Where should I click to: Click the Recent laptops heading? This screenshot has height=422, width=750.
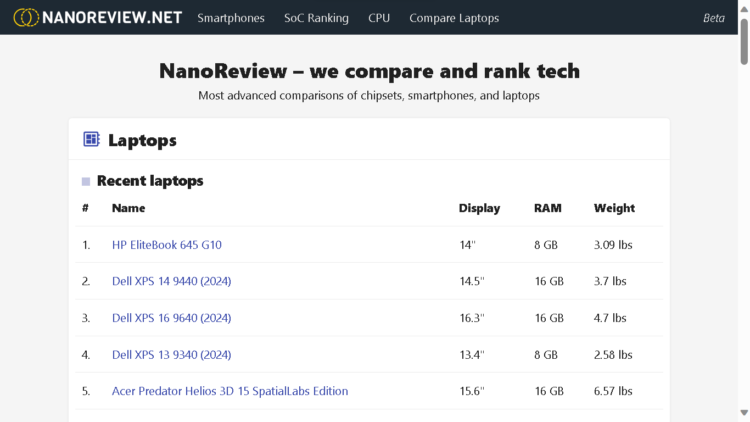coord(150,181)
